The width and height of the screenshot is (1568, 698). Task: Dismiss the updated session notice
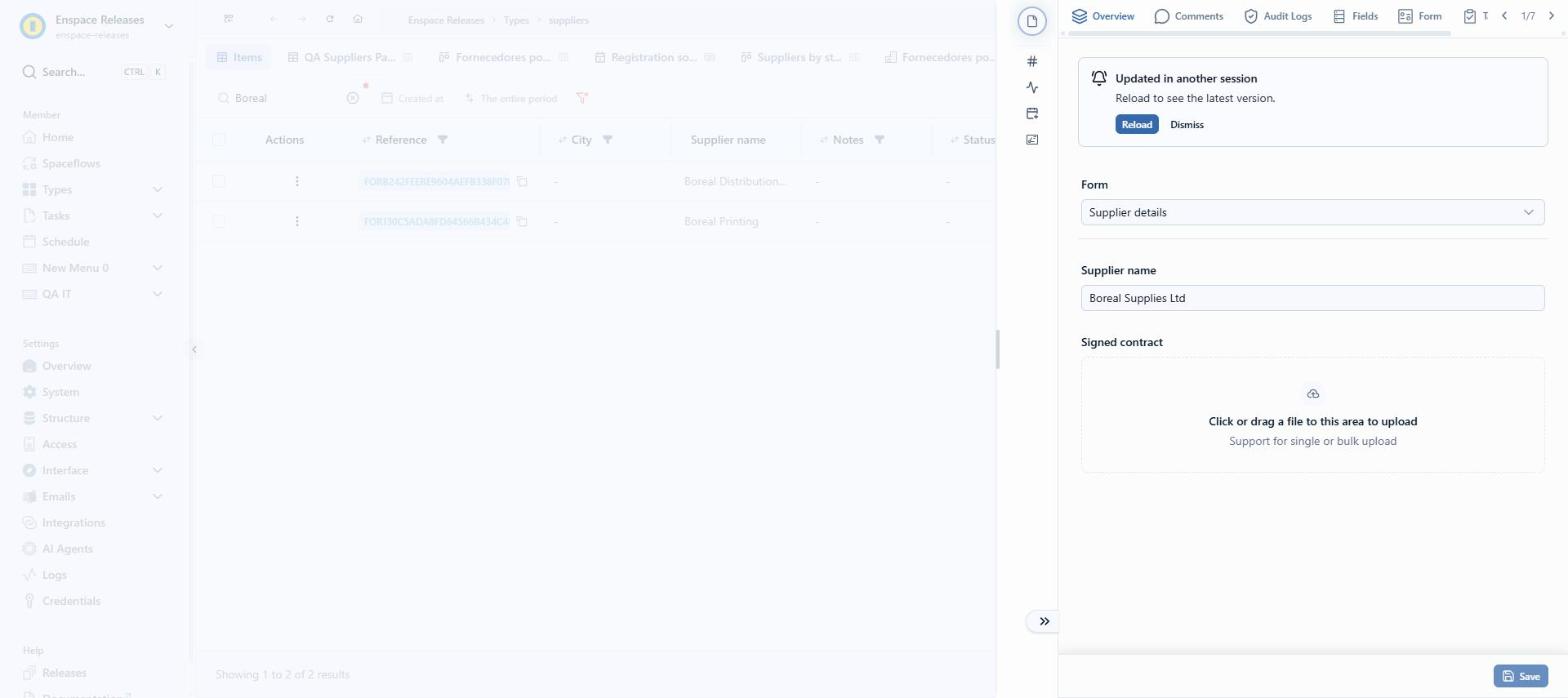[1187, 125]
